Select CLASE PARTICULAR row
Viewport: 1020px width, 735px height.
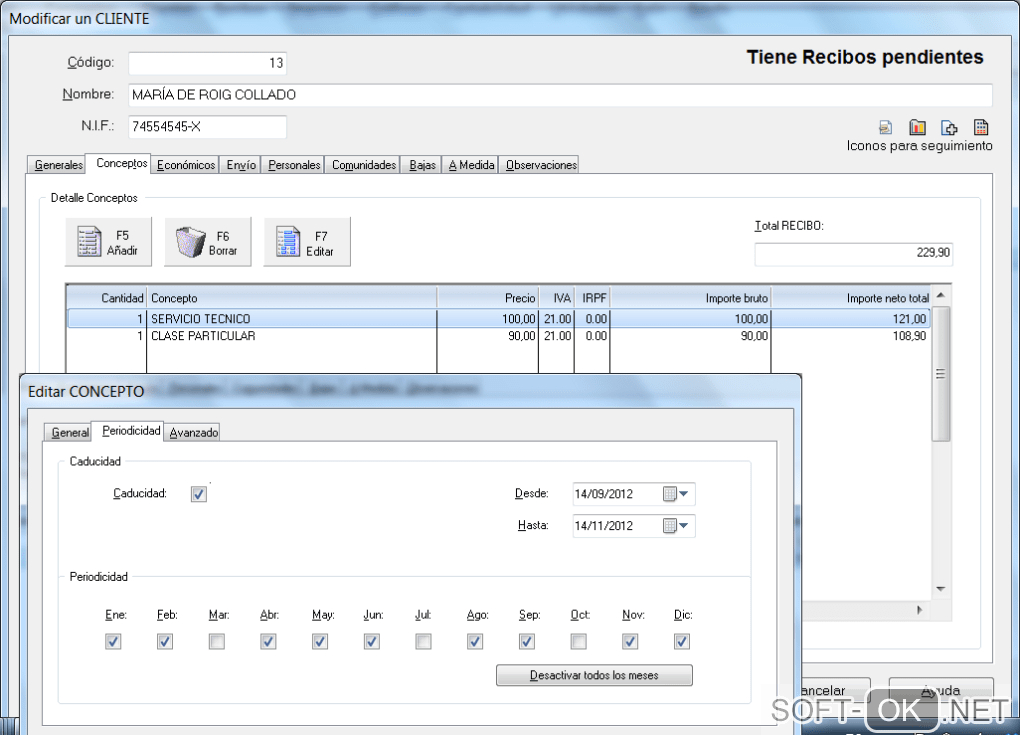[x=498, y=336]
